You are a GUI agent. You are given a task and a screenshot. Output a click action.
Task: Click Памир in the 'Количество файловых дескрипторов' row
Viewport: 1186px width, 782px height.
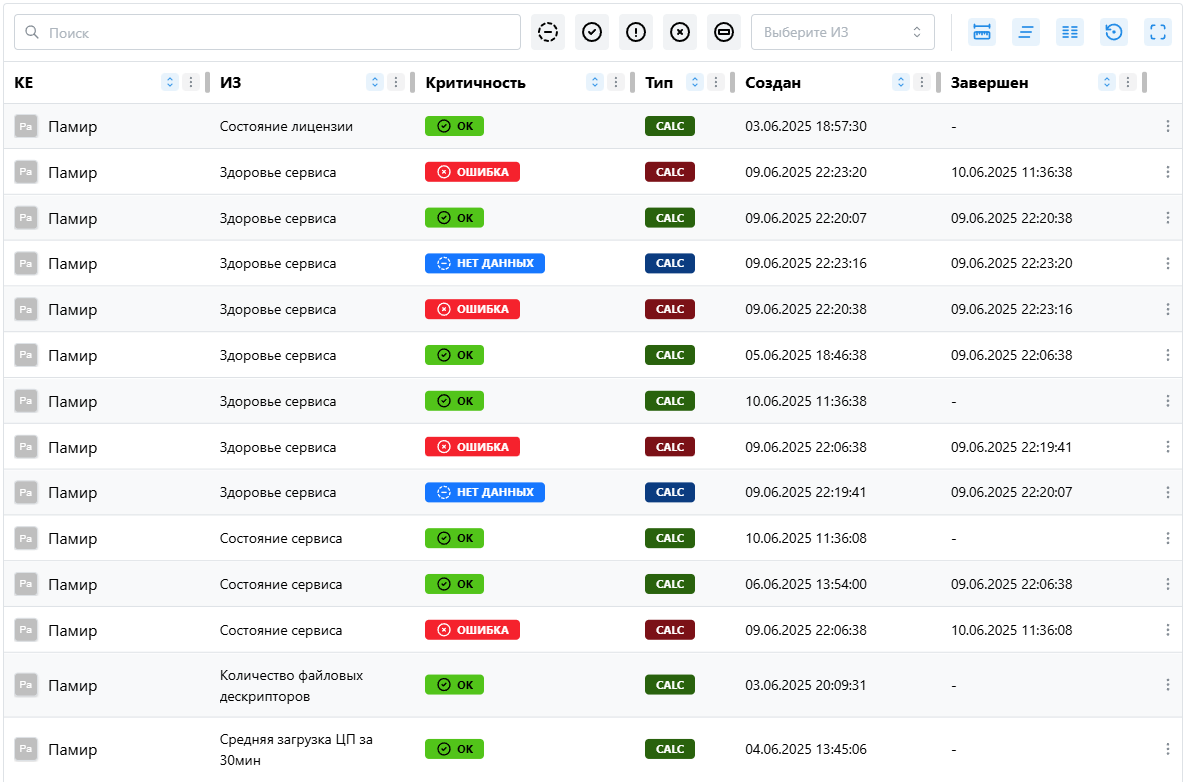click(73, 685)
